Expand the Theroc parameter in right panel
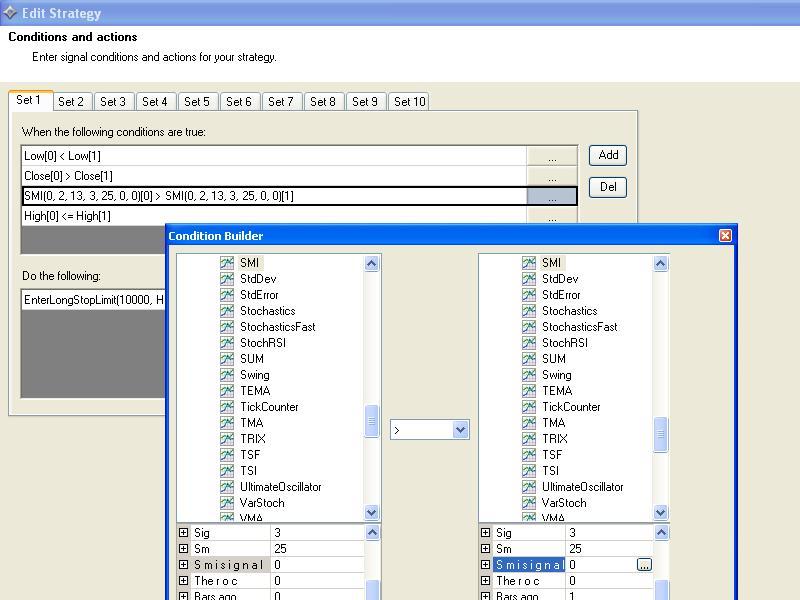The width and height of the screenshot is (800, 600). (485, 581)
